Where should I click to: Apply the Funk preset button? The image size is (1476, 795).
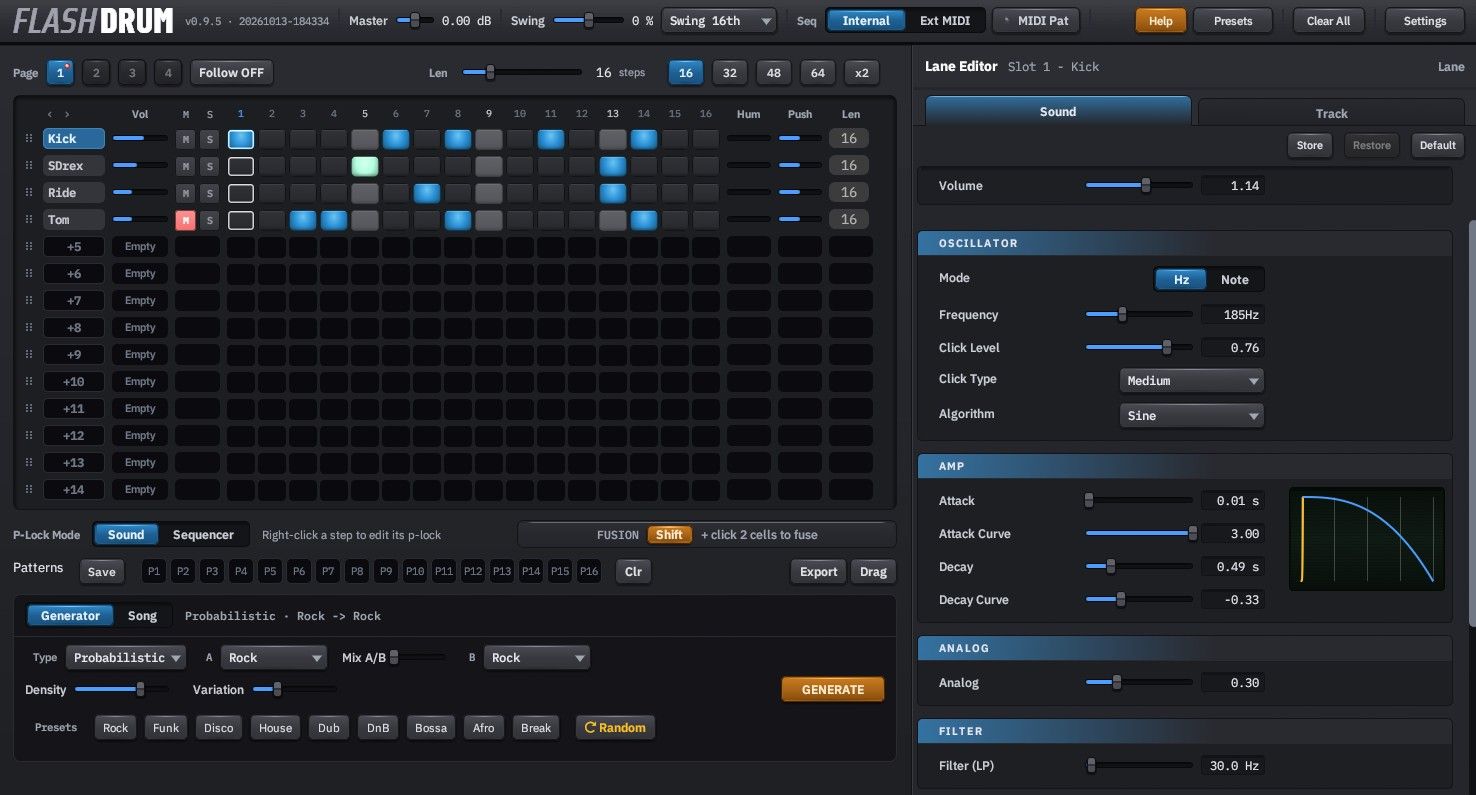coord(166,728)
